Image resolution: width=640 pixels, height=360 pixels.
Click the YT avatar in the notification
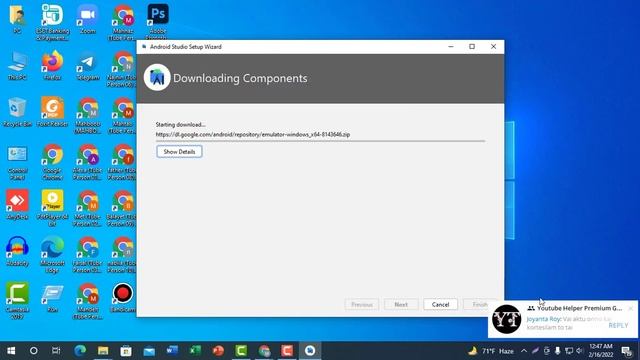pos(506,319)
